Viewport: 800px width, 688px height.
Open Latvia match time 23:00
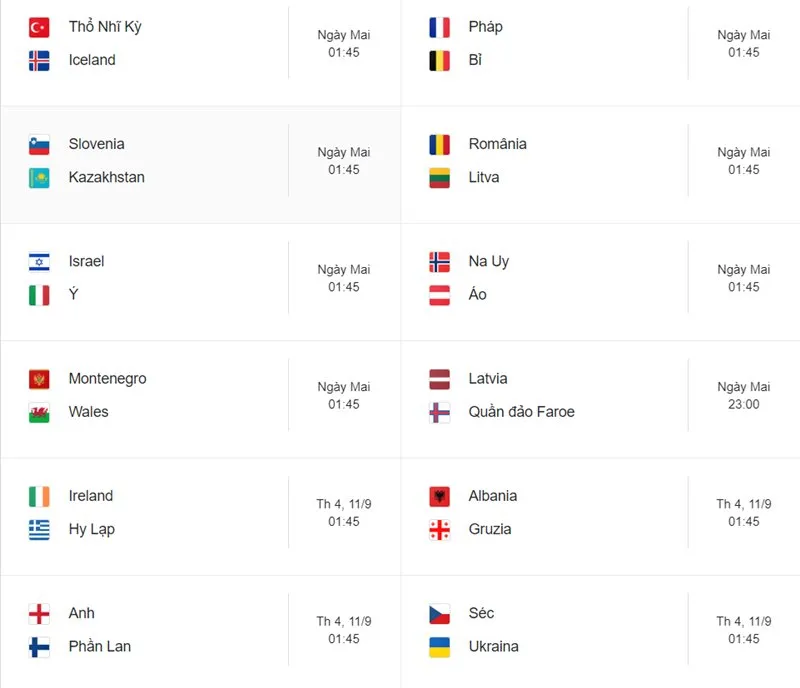click(x=743, y=404)
